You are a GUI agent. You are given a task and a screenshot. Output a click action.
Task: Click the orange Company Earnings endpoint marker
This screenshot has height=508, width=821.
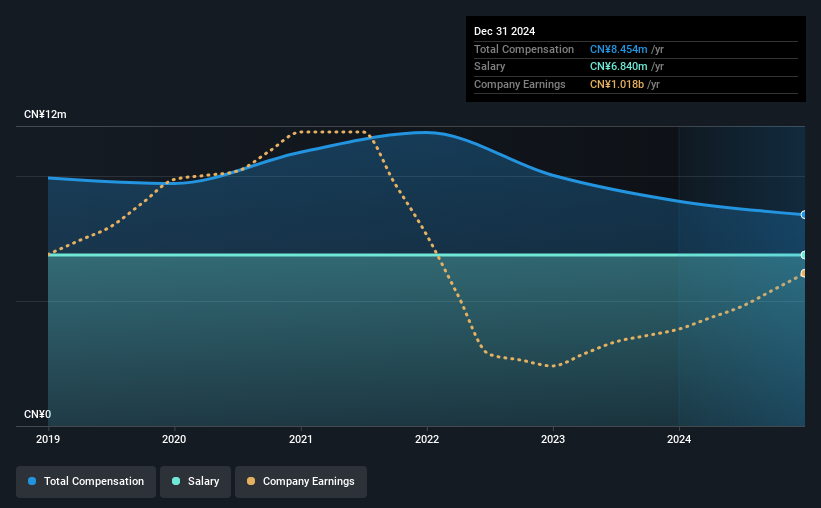click(804, 273)
